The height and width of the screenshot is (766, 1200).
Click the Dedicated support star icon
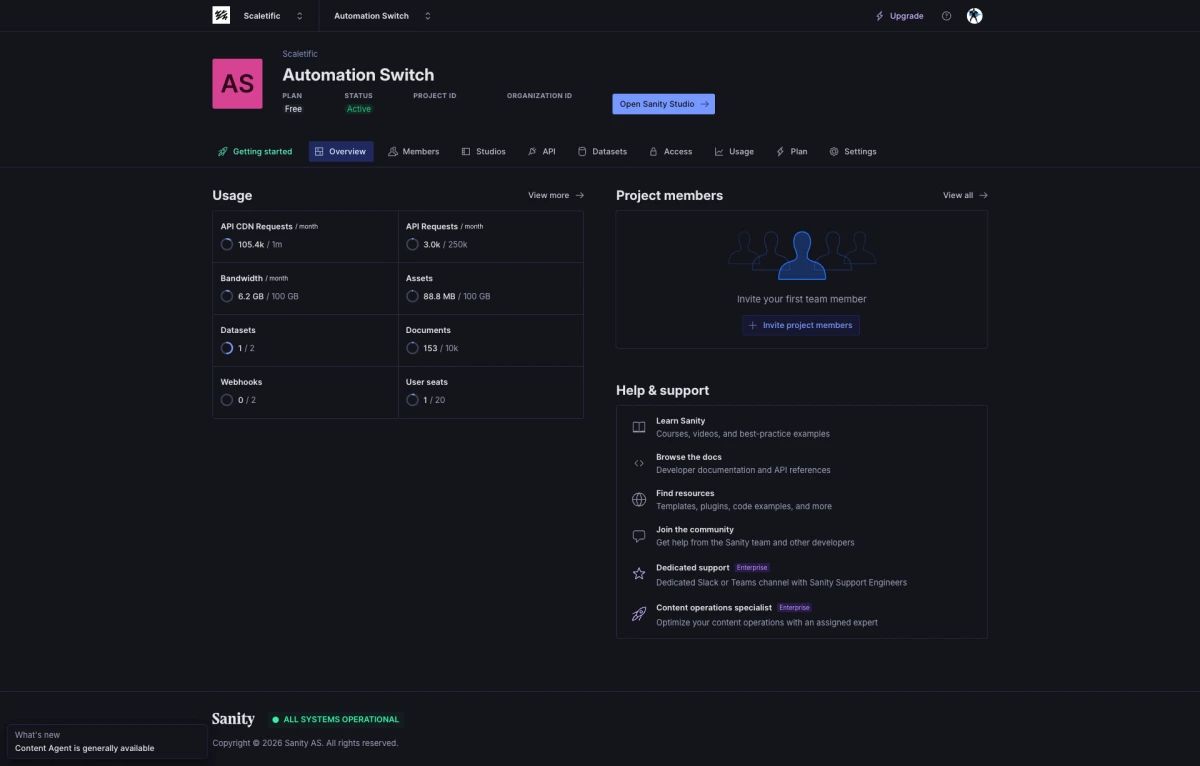[x=639, y=574]
